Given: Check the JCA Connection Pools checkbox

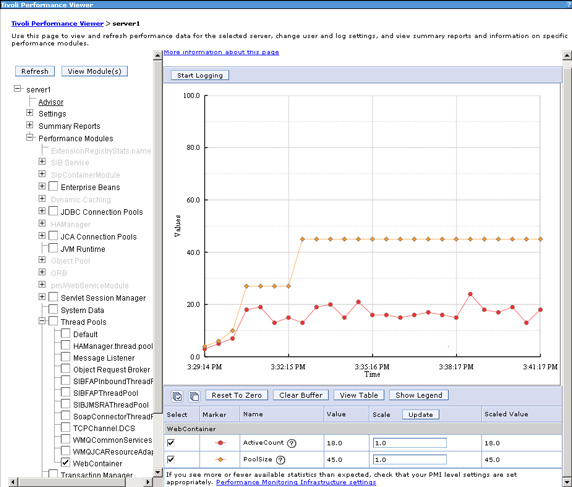Looking at the screenshot, I should pos(53,236).
